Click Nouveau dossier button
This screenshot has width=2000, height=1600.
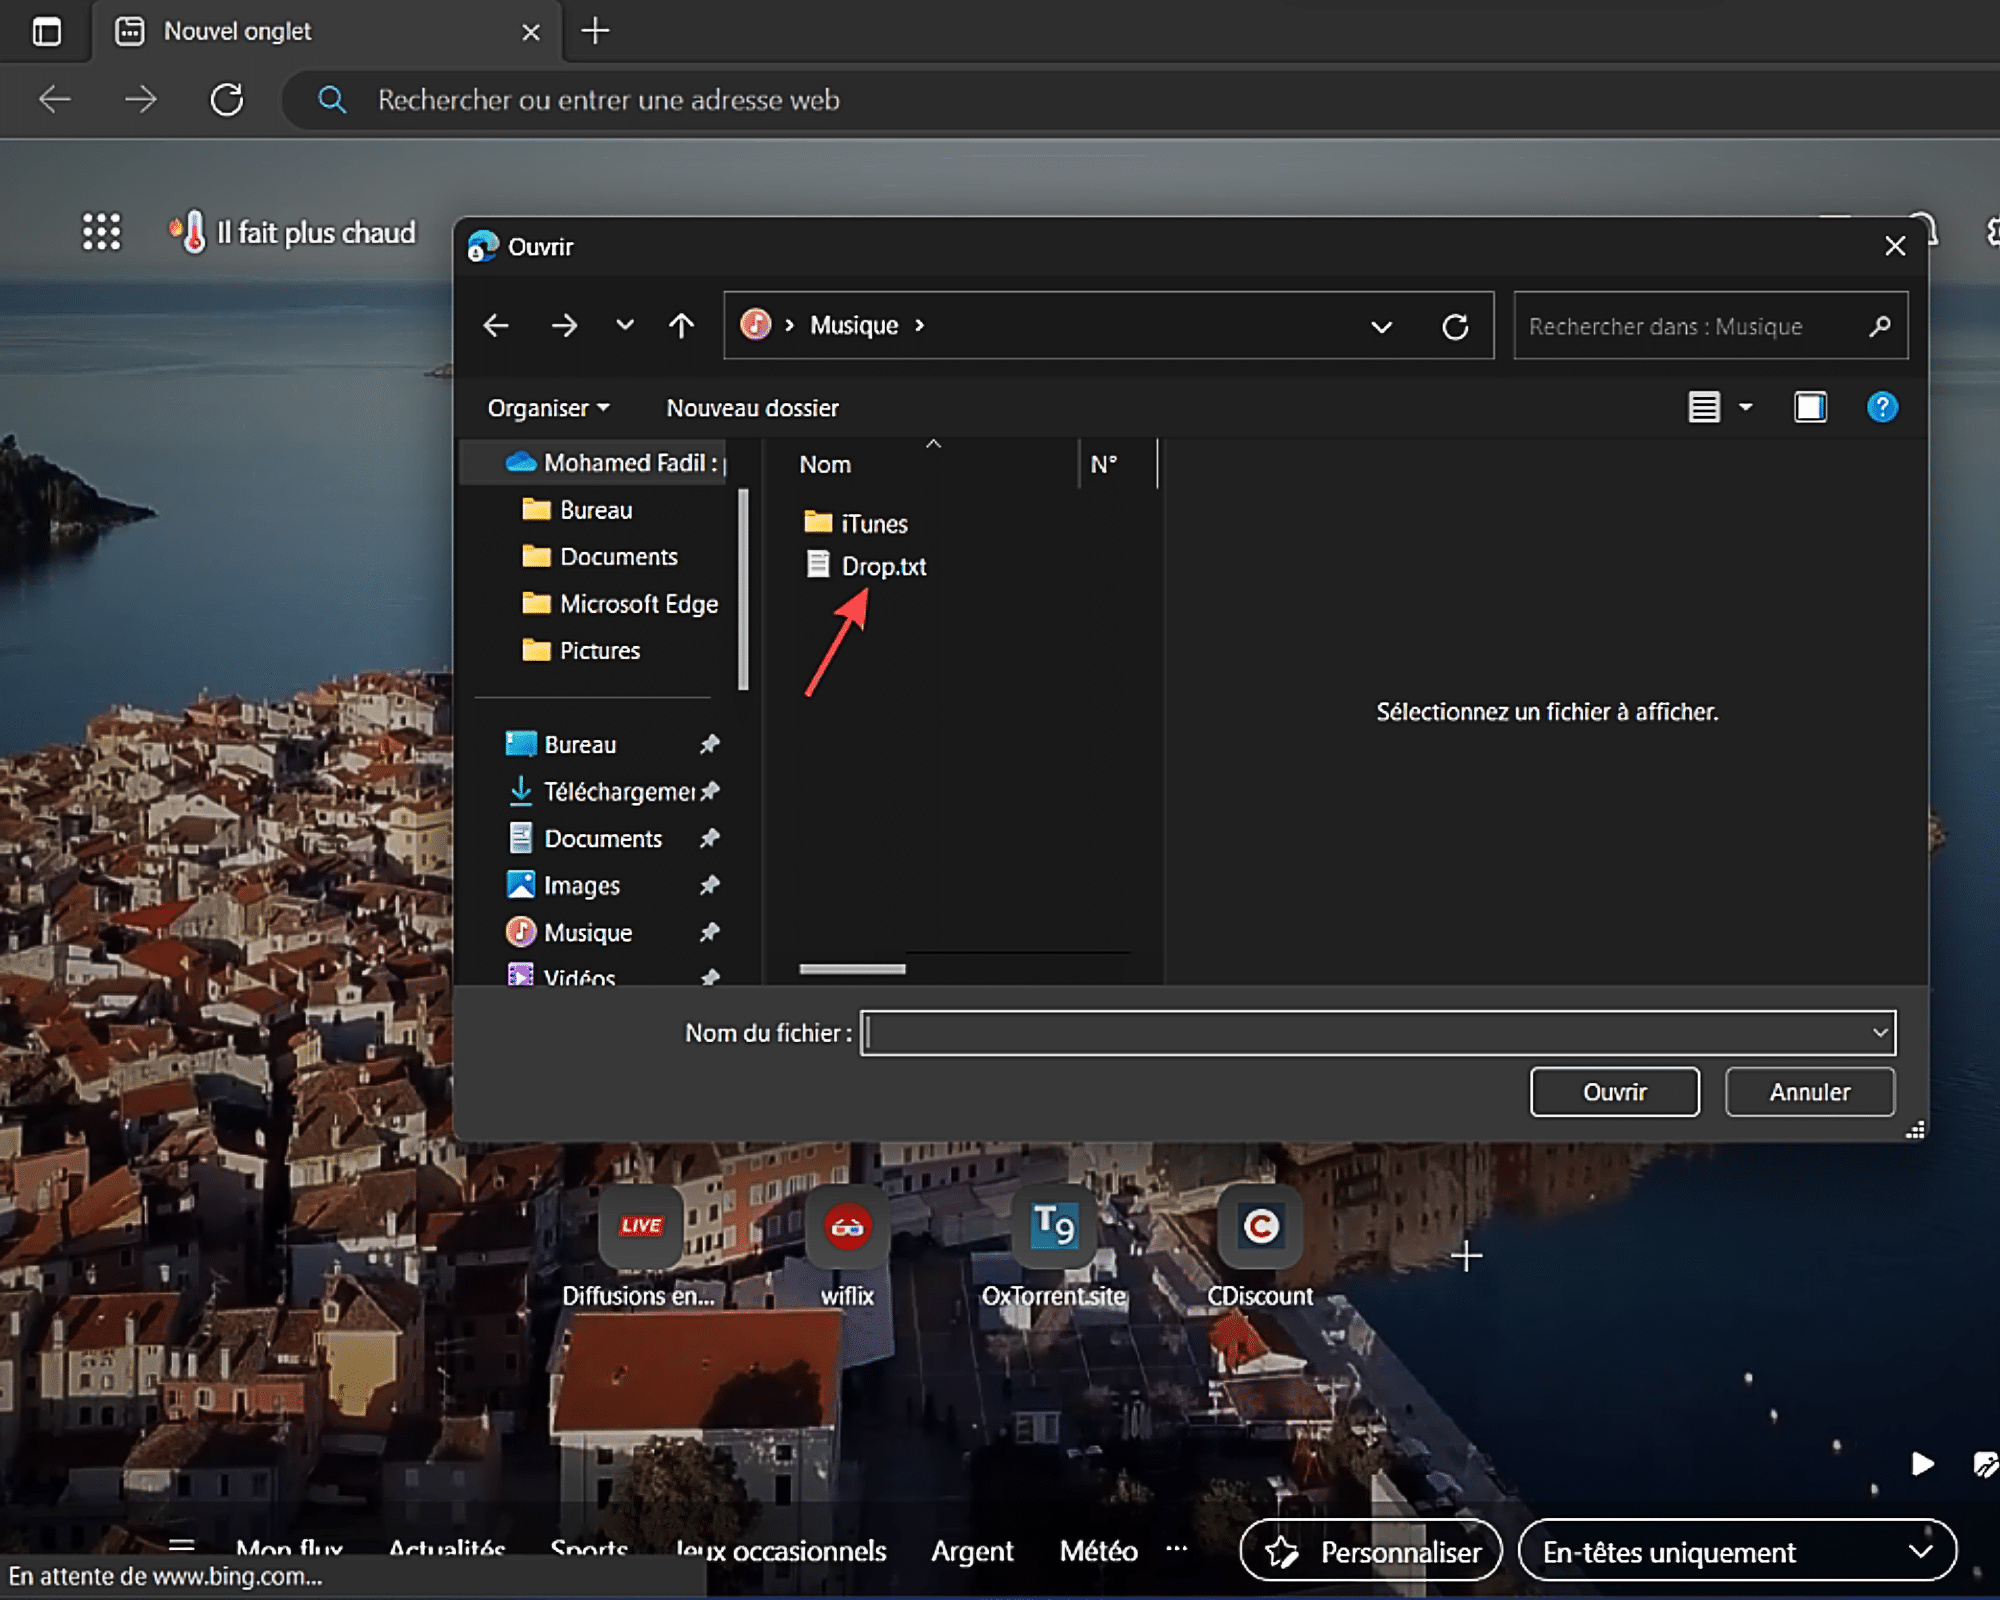click(752, 408)
